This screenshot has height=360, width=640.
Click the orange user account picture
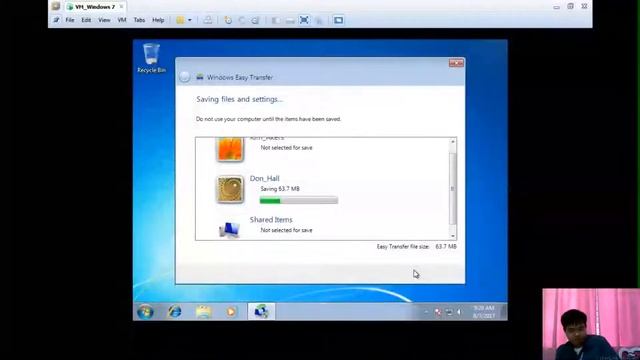tap(230, 149)
